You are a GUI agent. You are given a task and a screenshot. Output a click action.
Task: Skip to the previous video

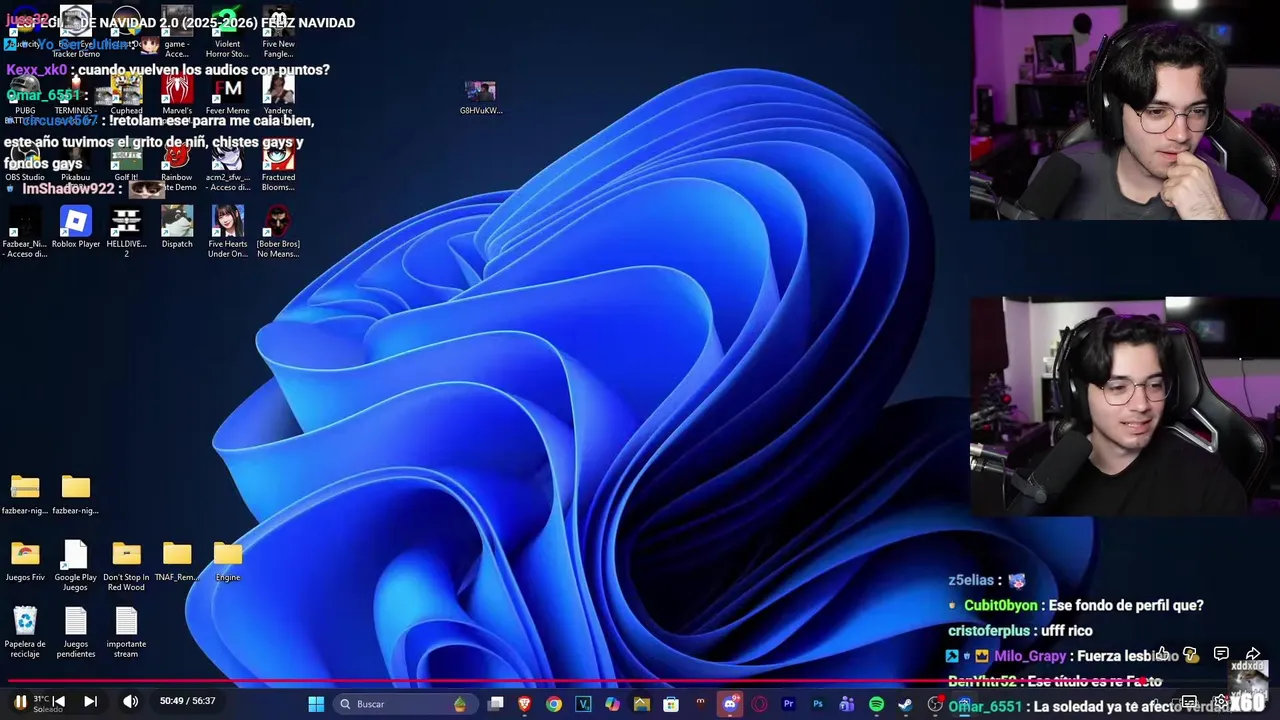click(59, 702)
